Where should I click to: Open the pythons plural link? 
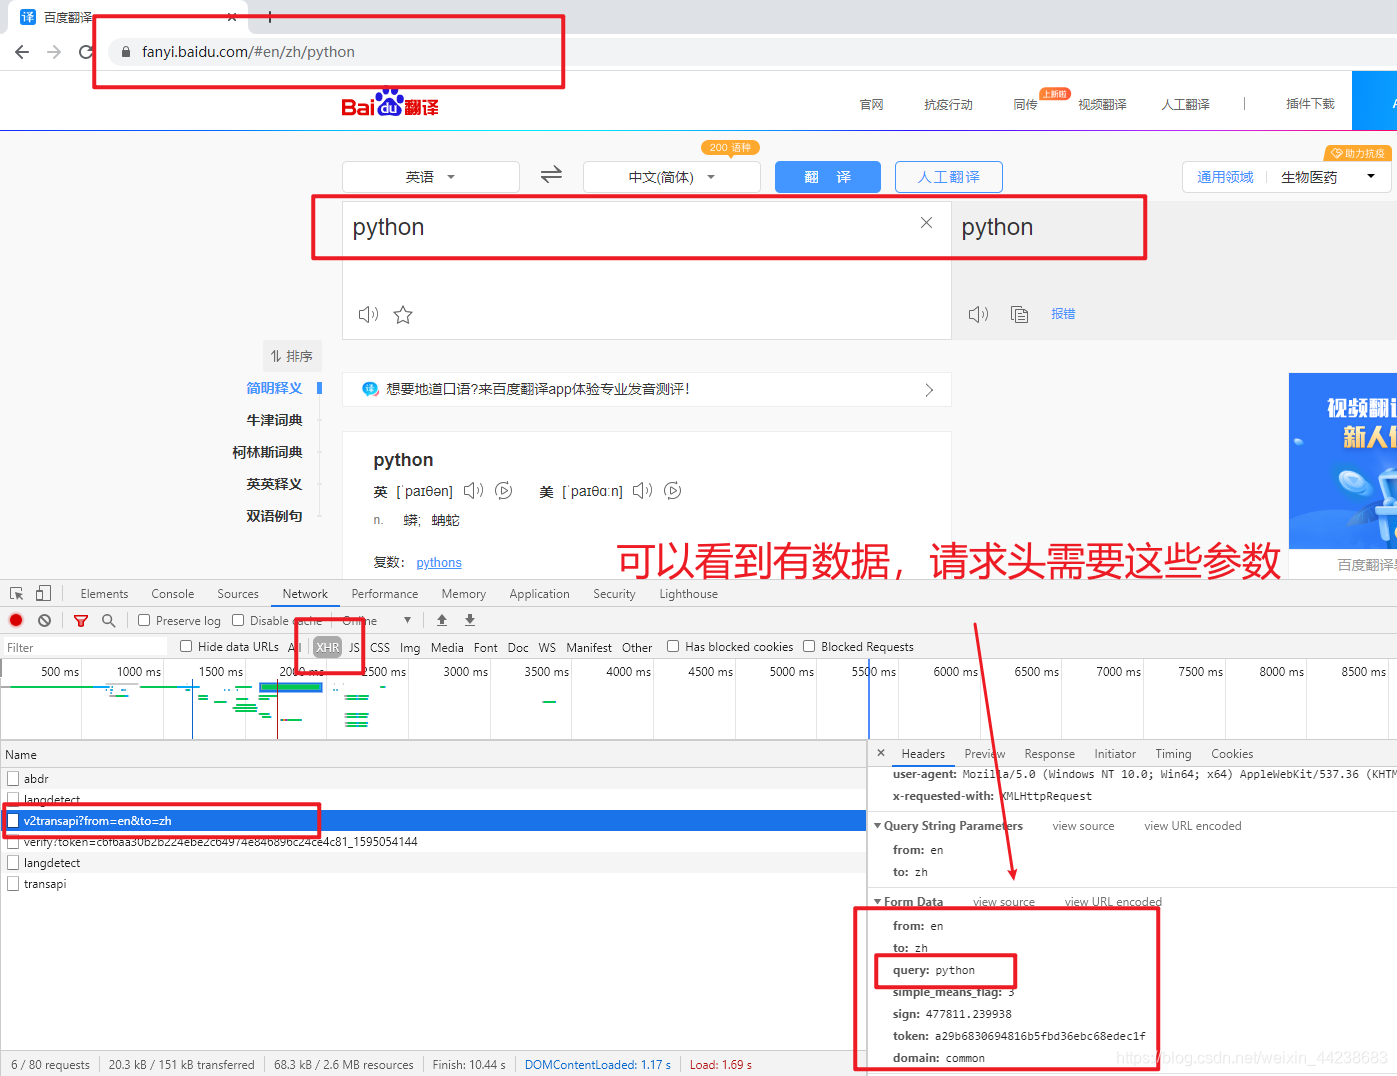pos(439,562)
